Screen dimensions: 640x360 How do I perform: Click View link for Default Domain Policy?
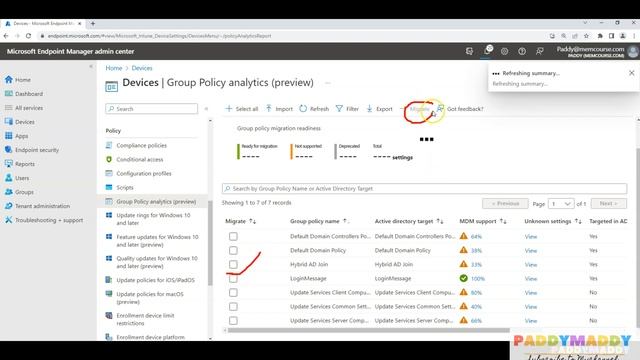531,251
